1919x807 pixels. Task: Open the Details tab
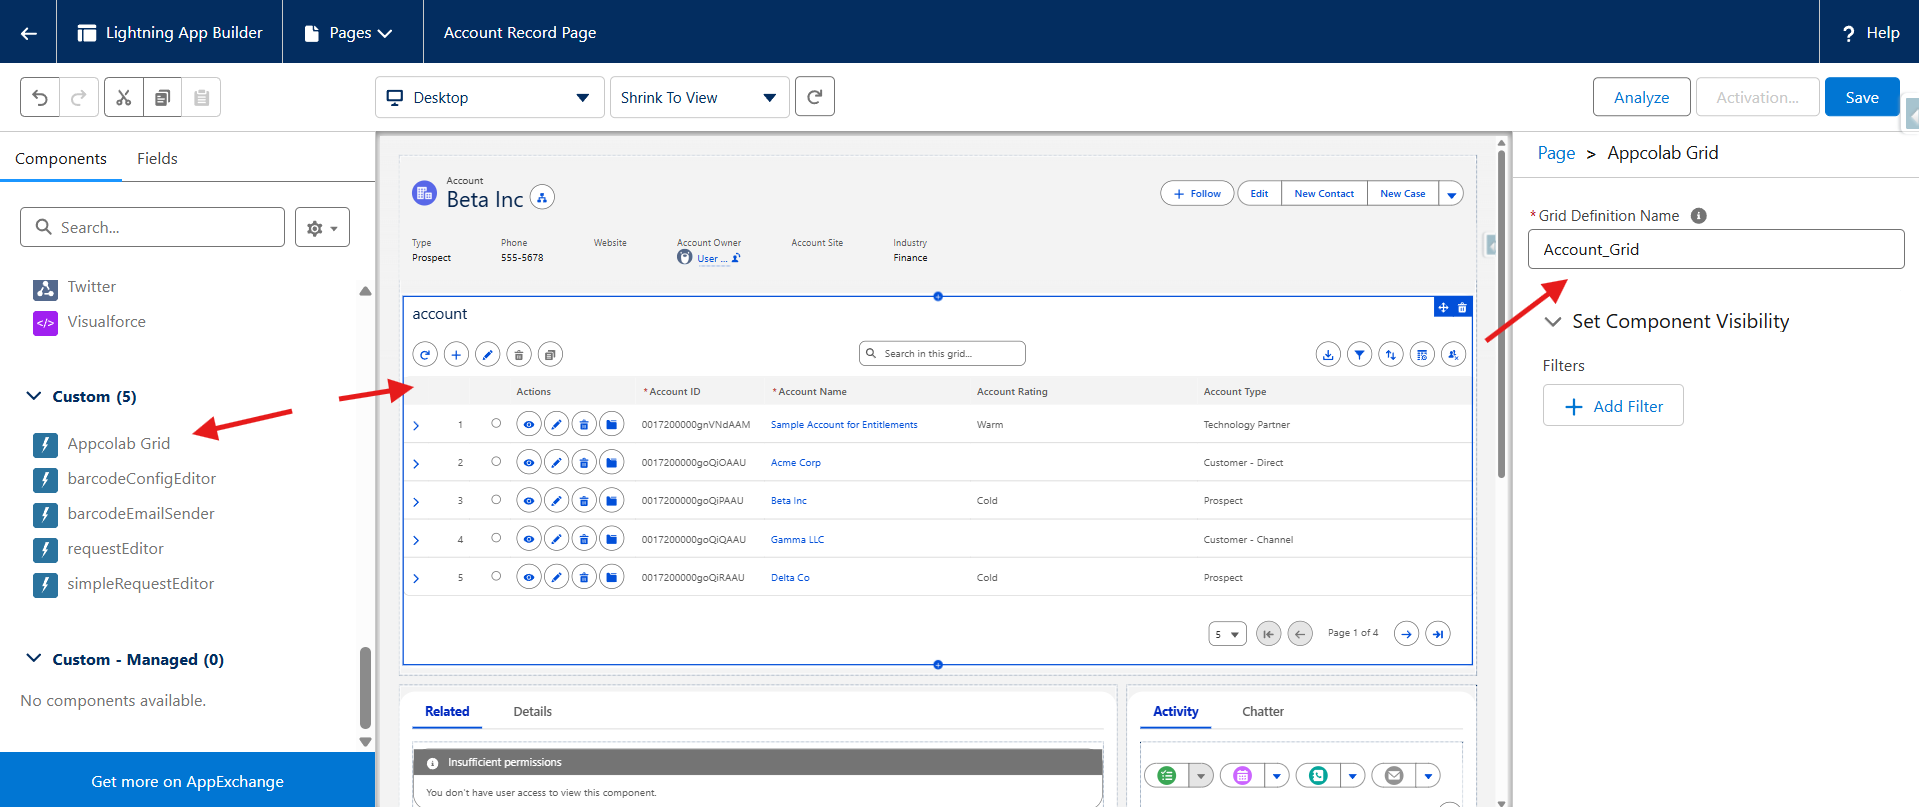pos(533,712)
